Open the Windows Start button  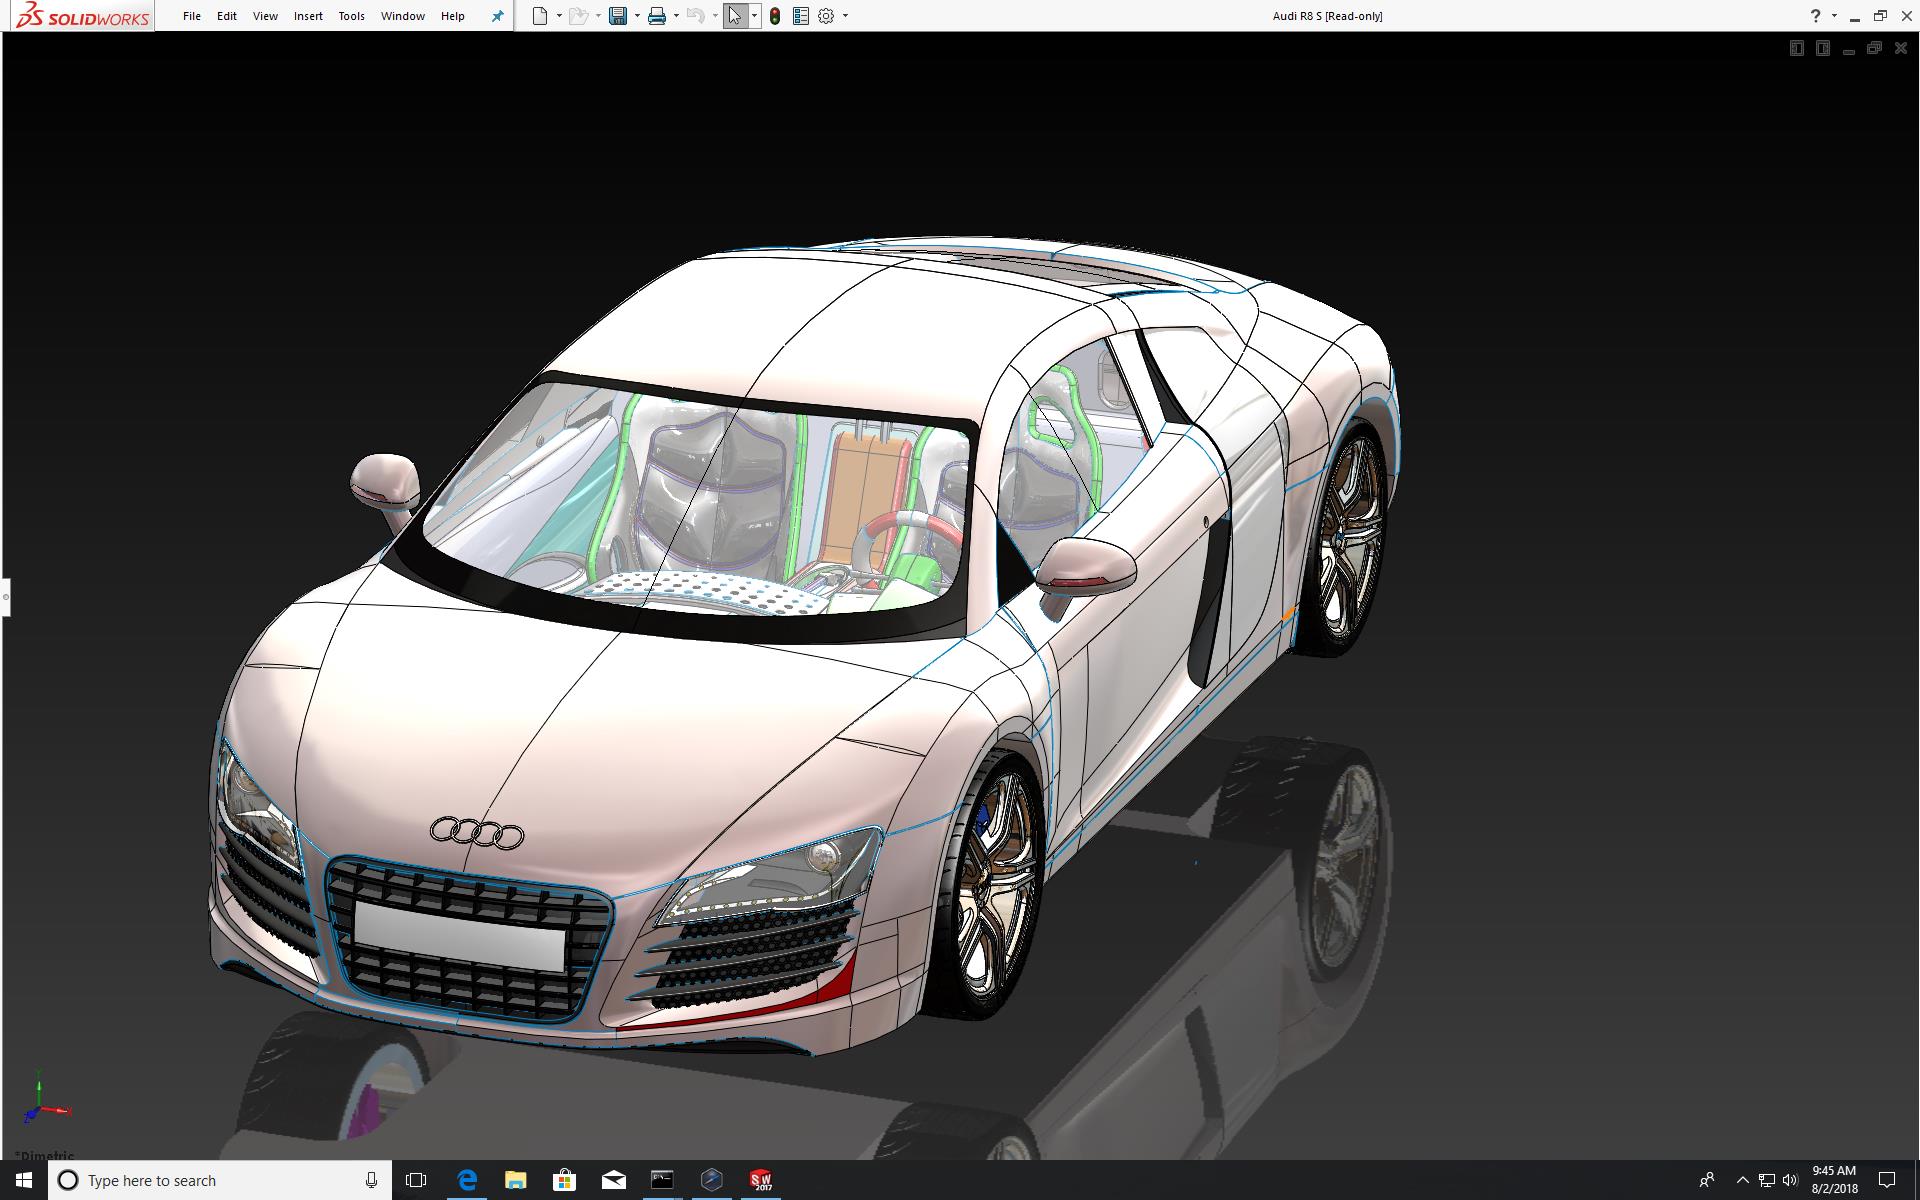(x=24, y=1180)
